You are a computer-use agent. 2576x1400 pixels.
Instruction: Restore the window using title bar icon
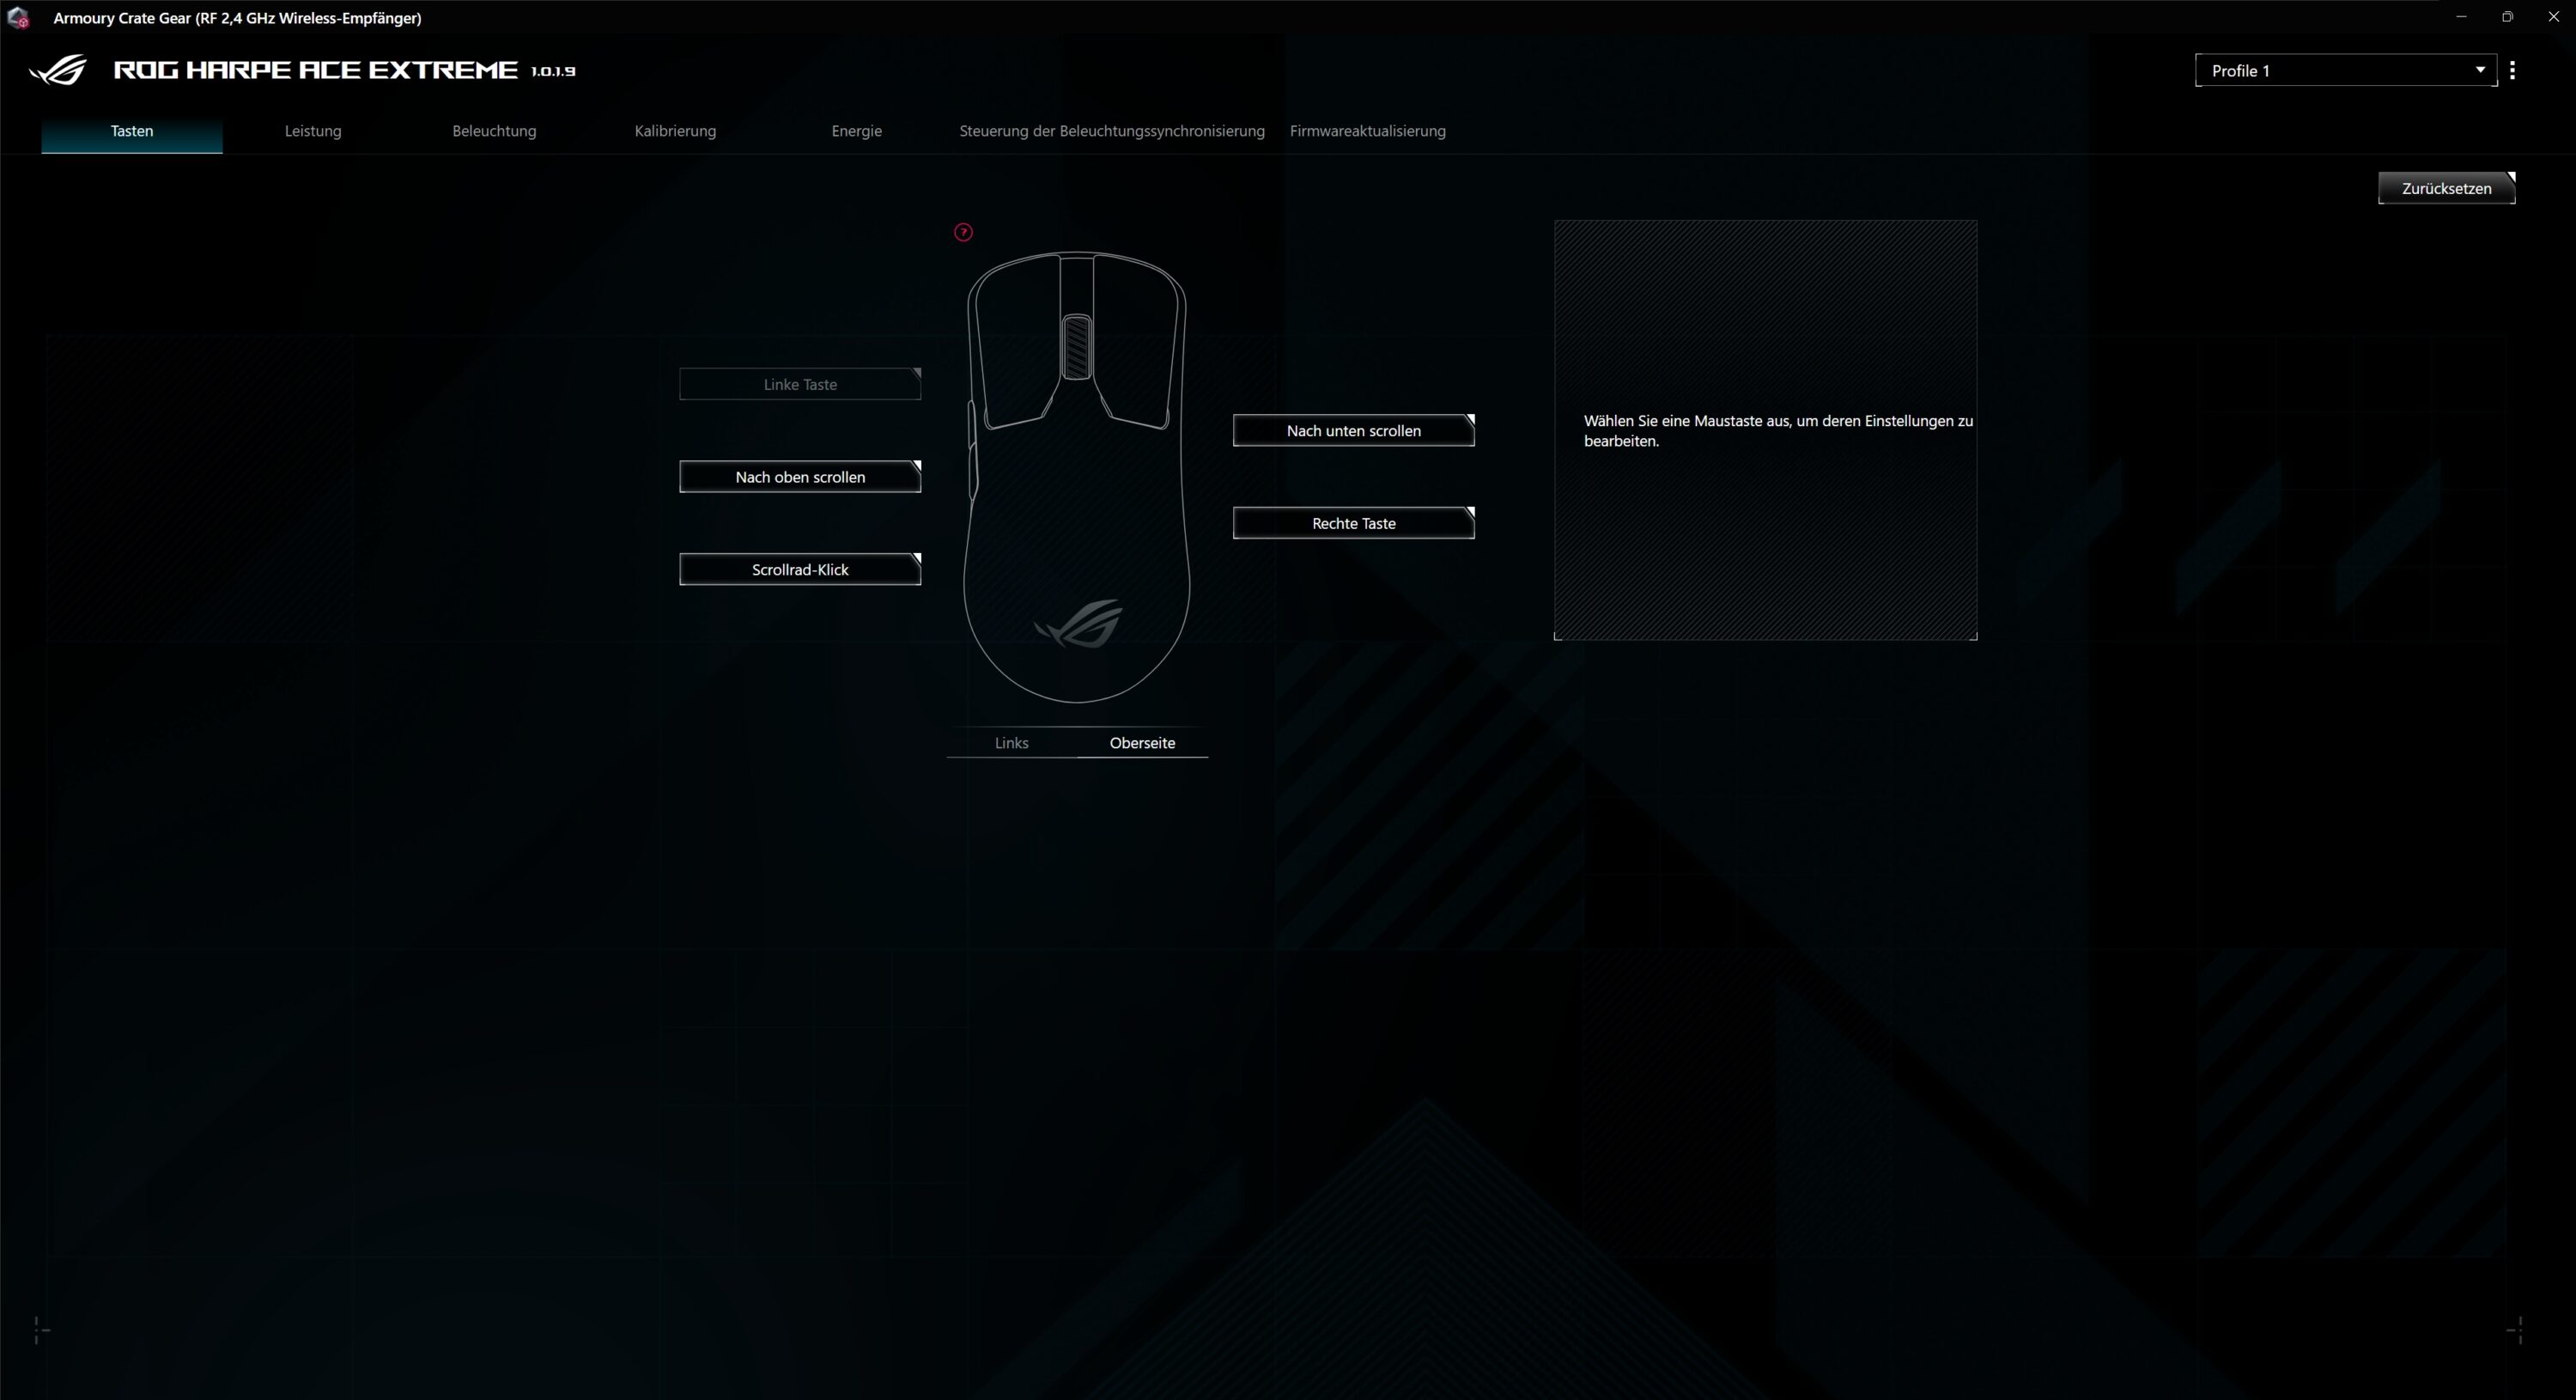click(x=2507, y=17)
